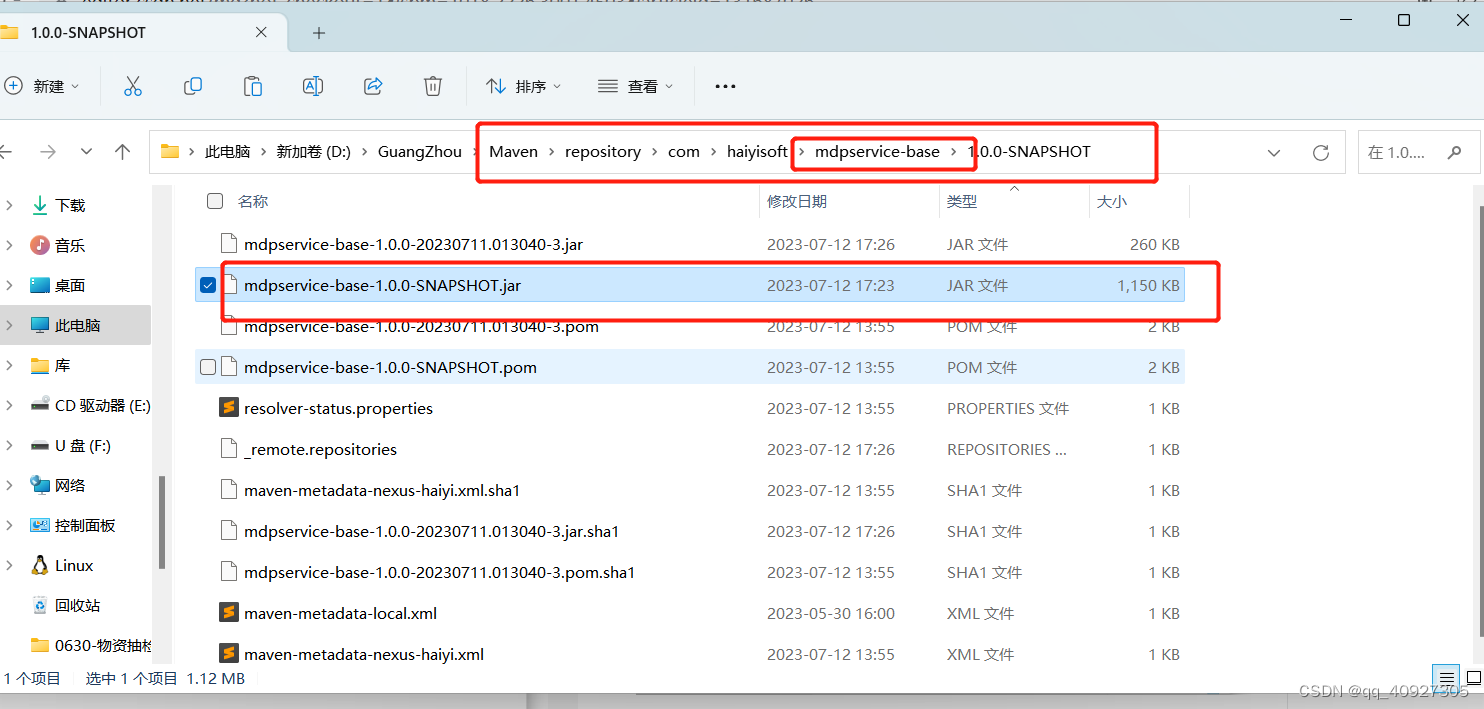Click the Linux penguin icon in sidebar
Viewport: 1484px width, 709px height.
[40, 565]
